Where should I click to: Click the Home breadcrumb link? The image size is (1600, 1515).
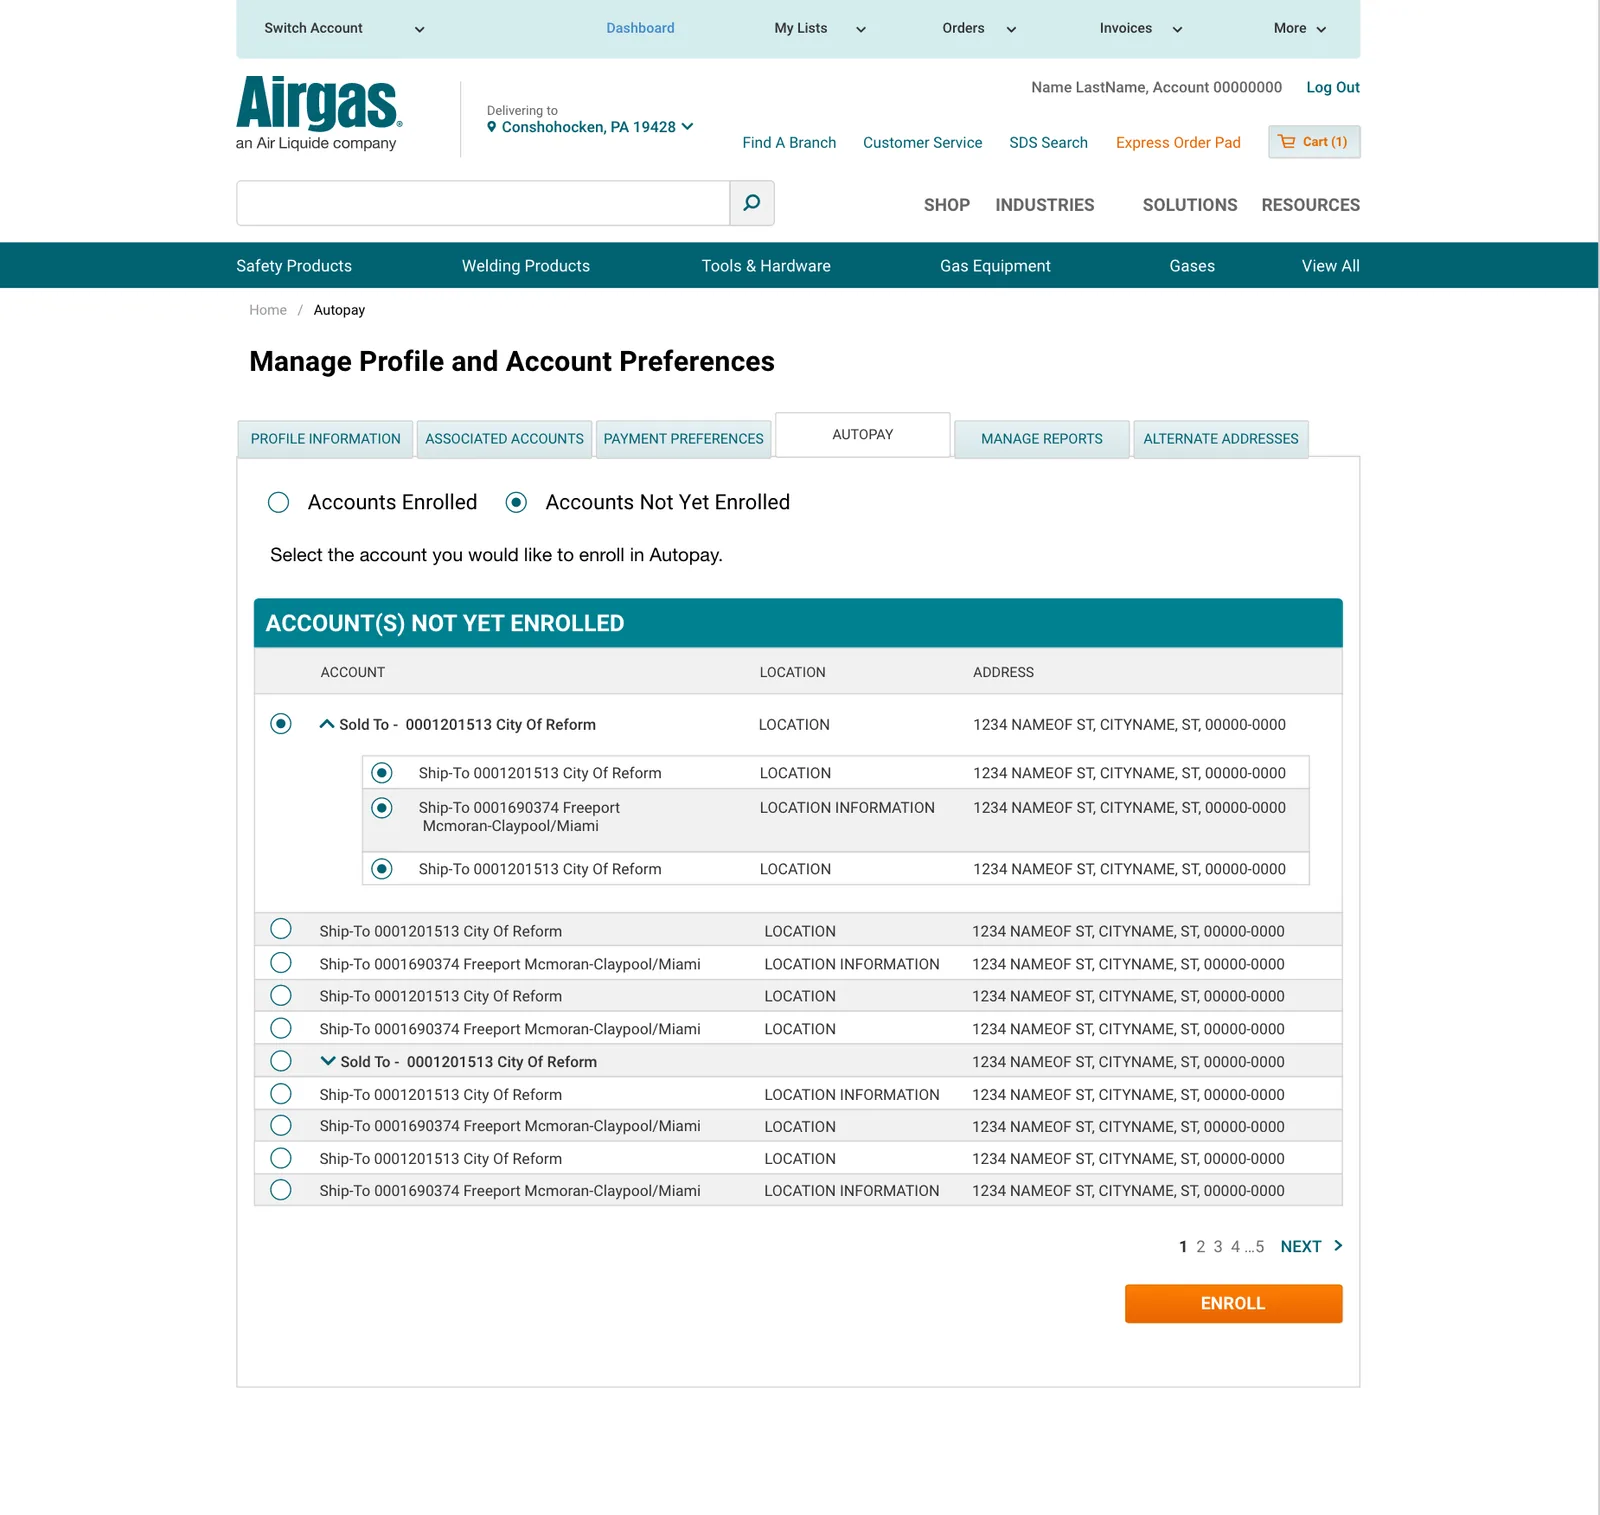coord(268,310)
